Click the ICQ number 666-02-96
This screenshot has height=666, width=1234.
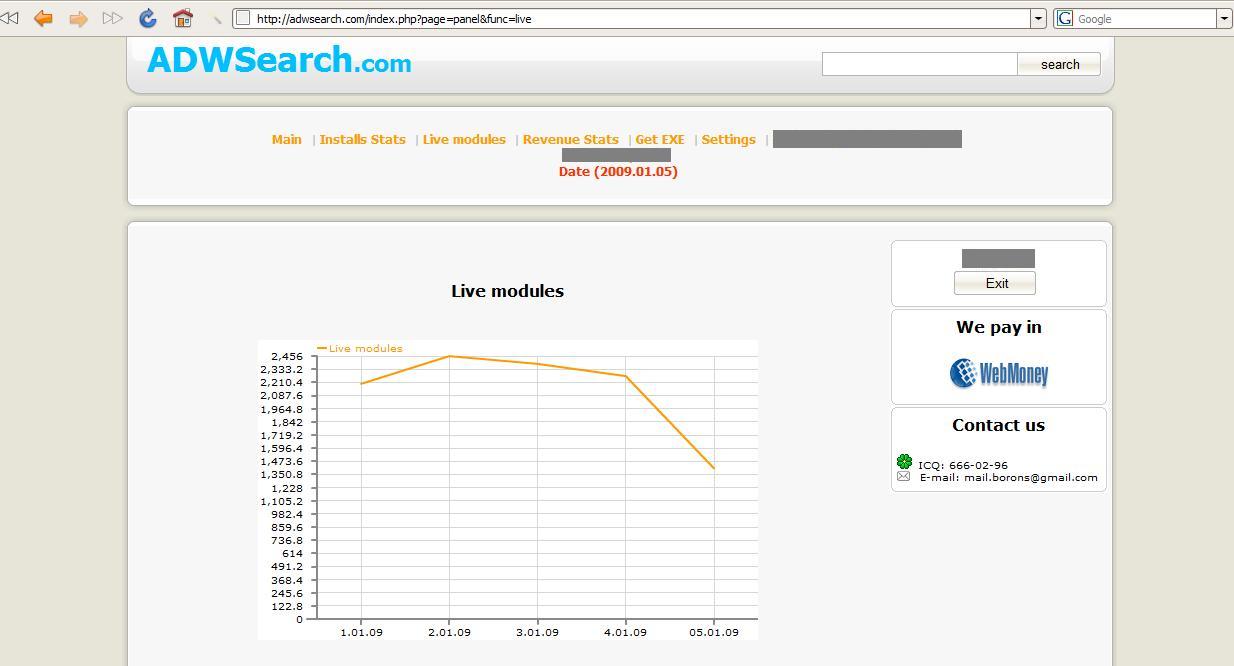coord(977,465)
